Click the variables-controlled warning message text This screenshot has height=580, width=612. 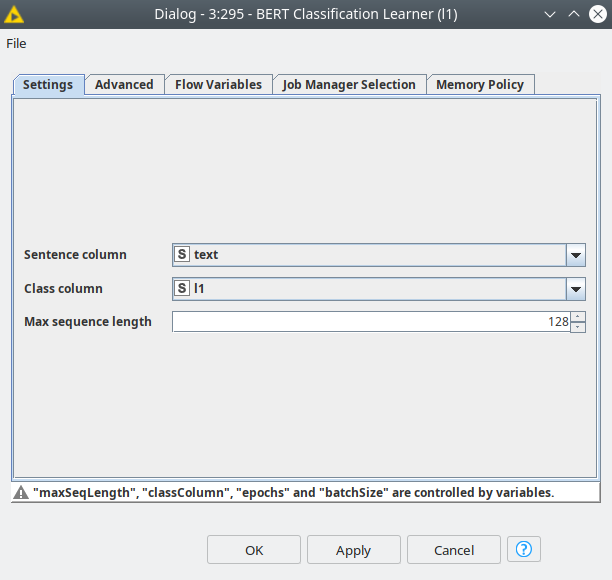[x=294, y=493]
